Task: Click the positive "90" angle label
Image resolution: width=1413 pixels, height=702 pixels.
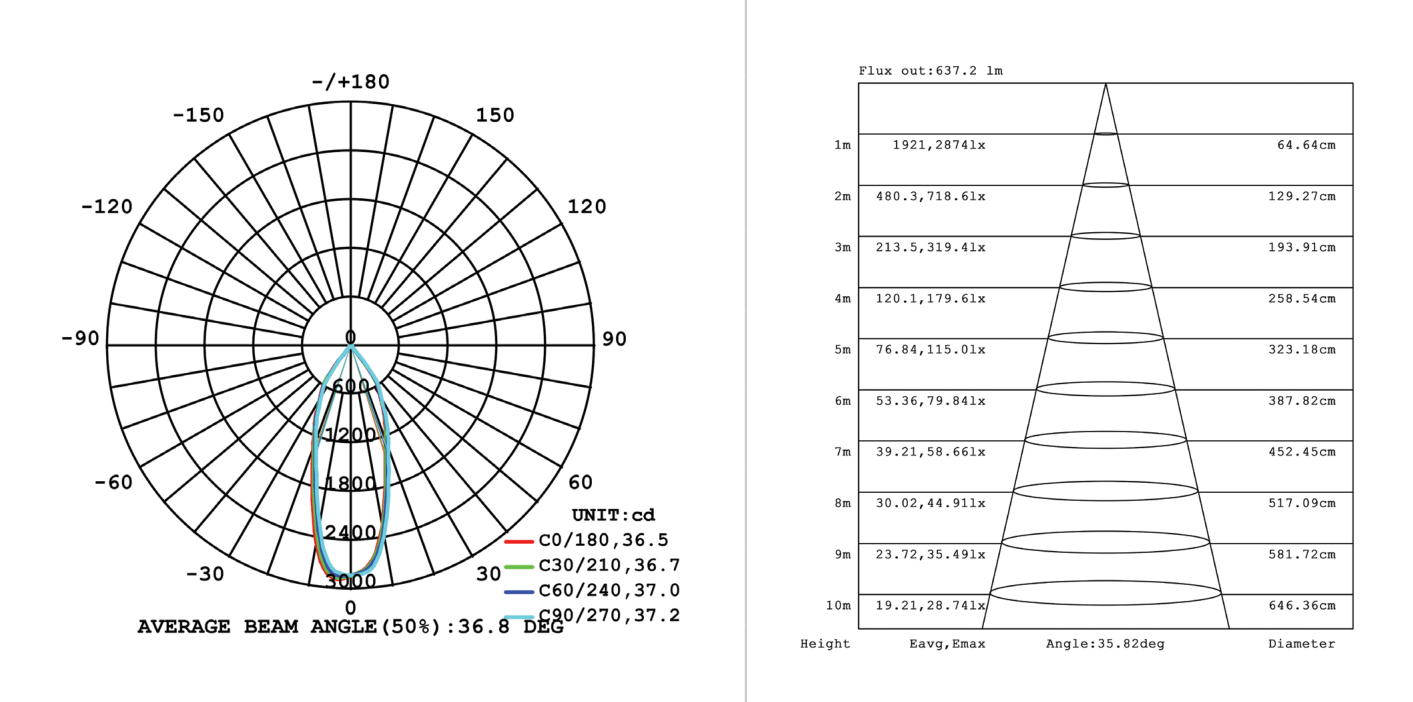Action: [614, 339]
